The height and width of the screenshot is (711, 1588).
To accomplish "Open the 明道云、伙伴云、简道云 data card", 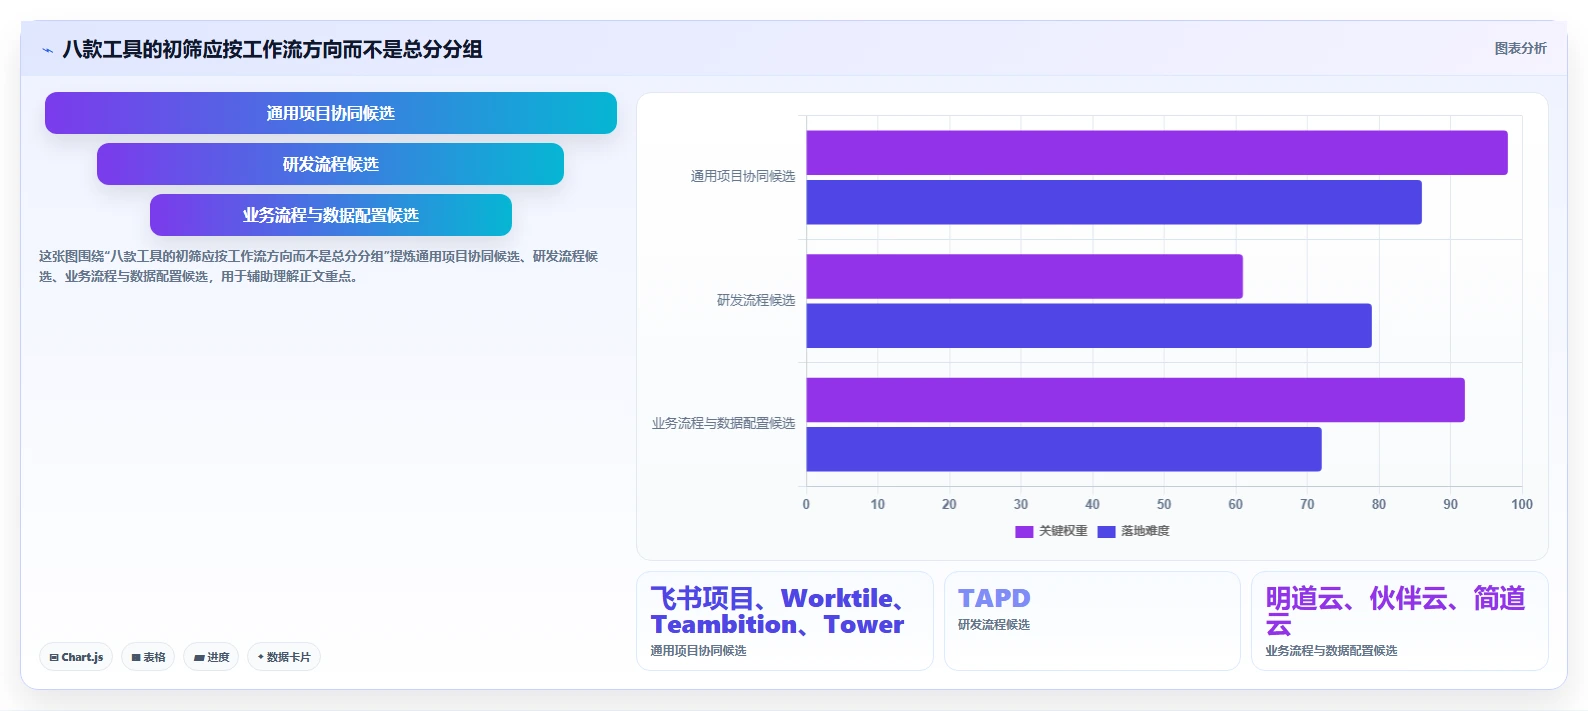I will (1400, 621).
